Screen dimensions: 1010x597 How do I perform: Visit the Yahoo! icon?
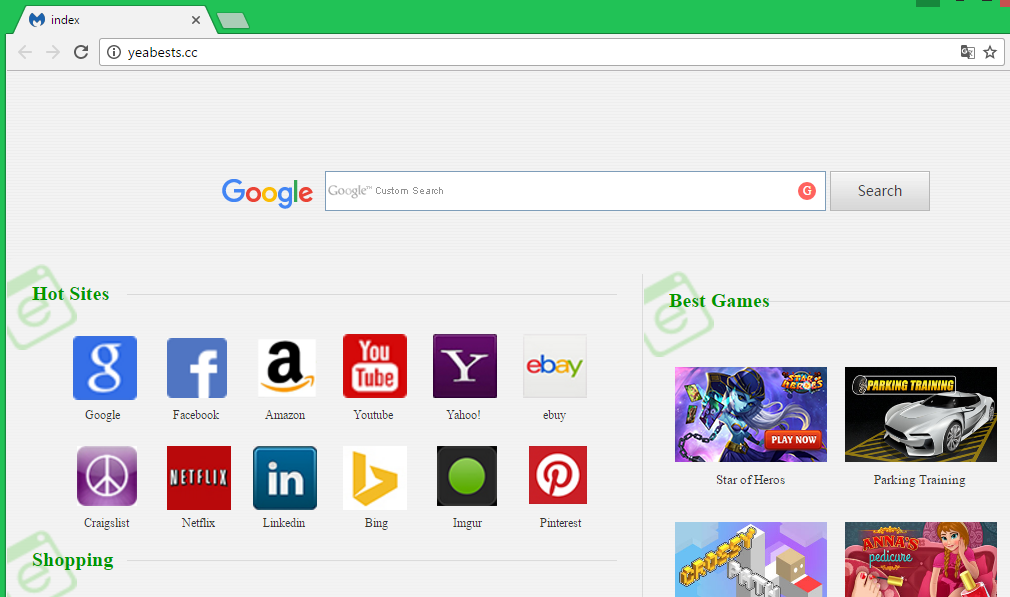coord(465,366)
